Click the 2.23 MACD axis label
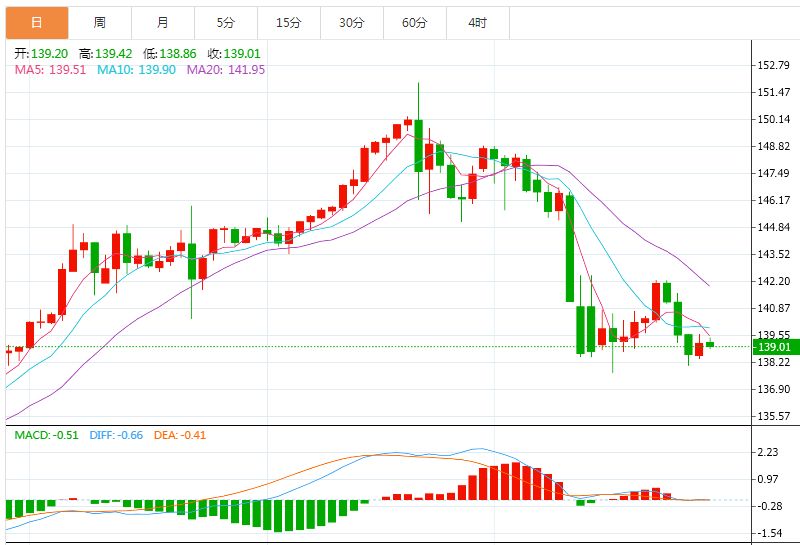 pyautogui.click(x=768, y=452)
